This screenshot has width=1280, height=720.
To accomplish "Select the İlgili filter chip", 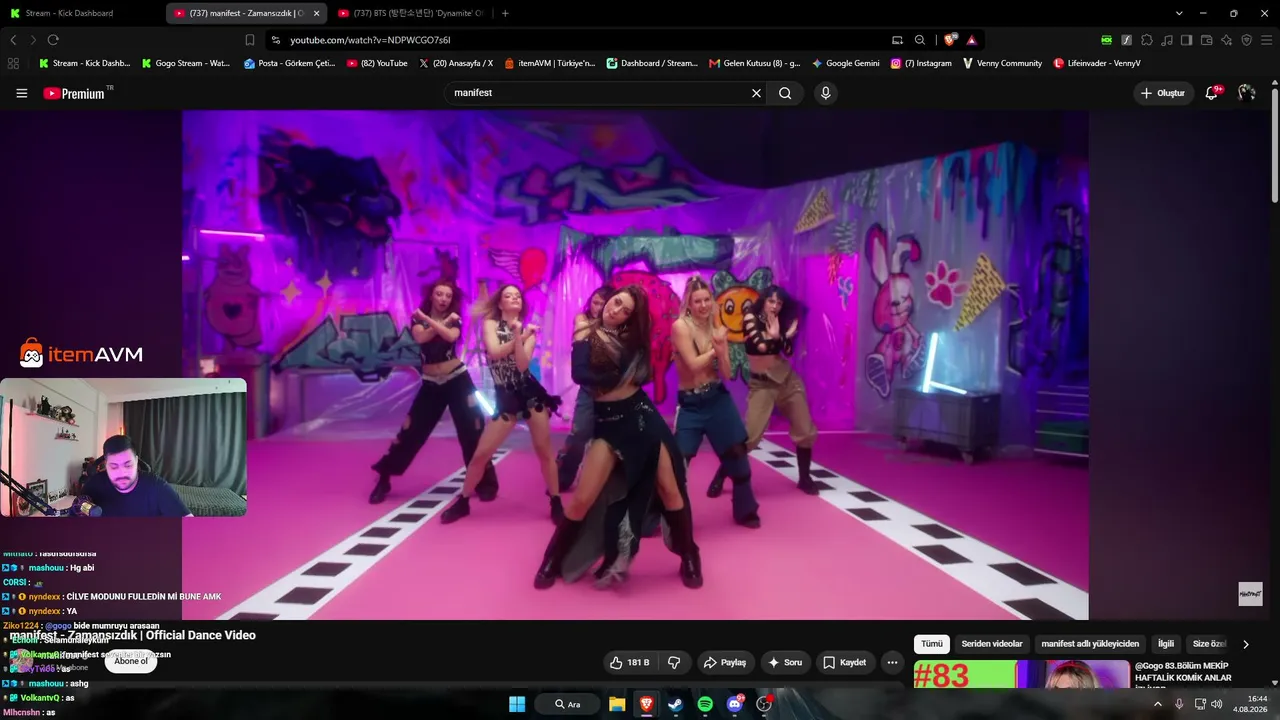I will pos(1166,644).
